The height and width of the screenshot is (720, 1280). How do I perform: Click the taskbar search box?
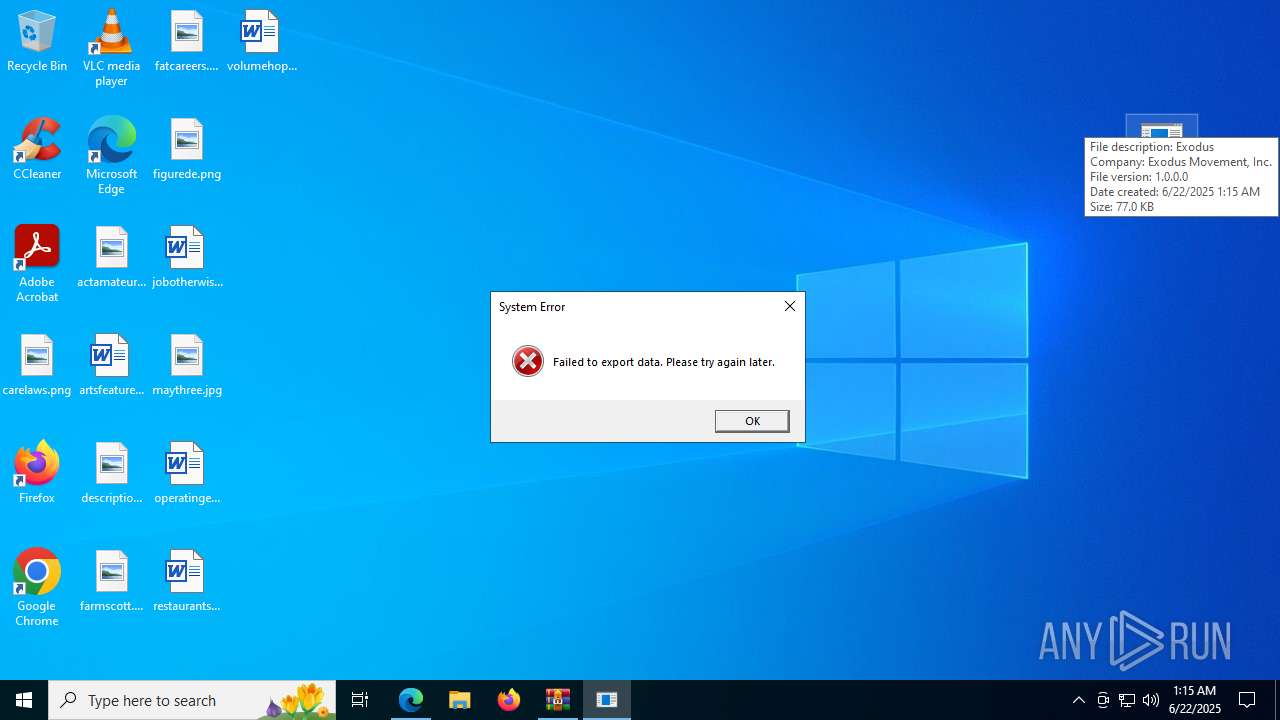[x=192, y=700]
